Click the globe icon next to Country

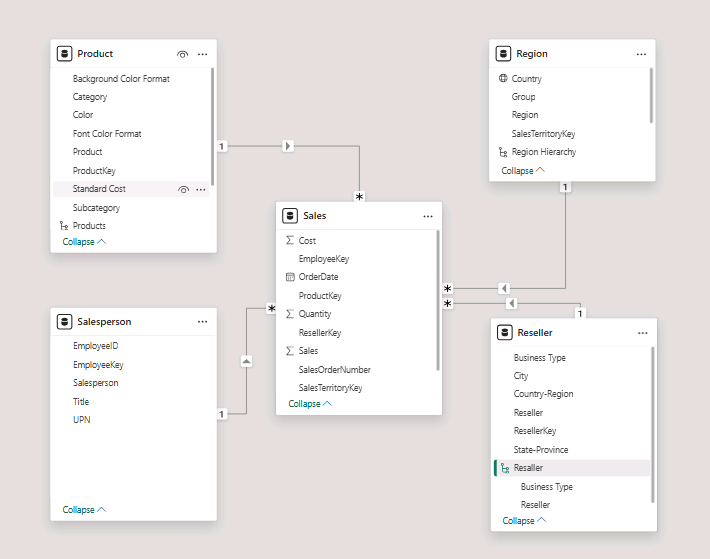(x=503, y=79)
